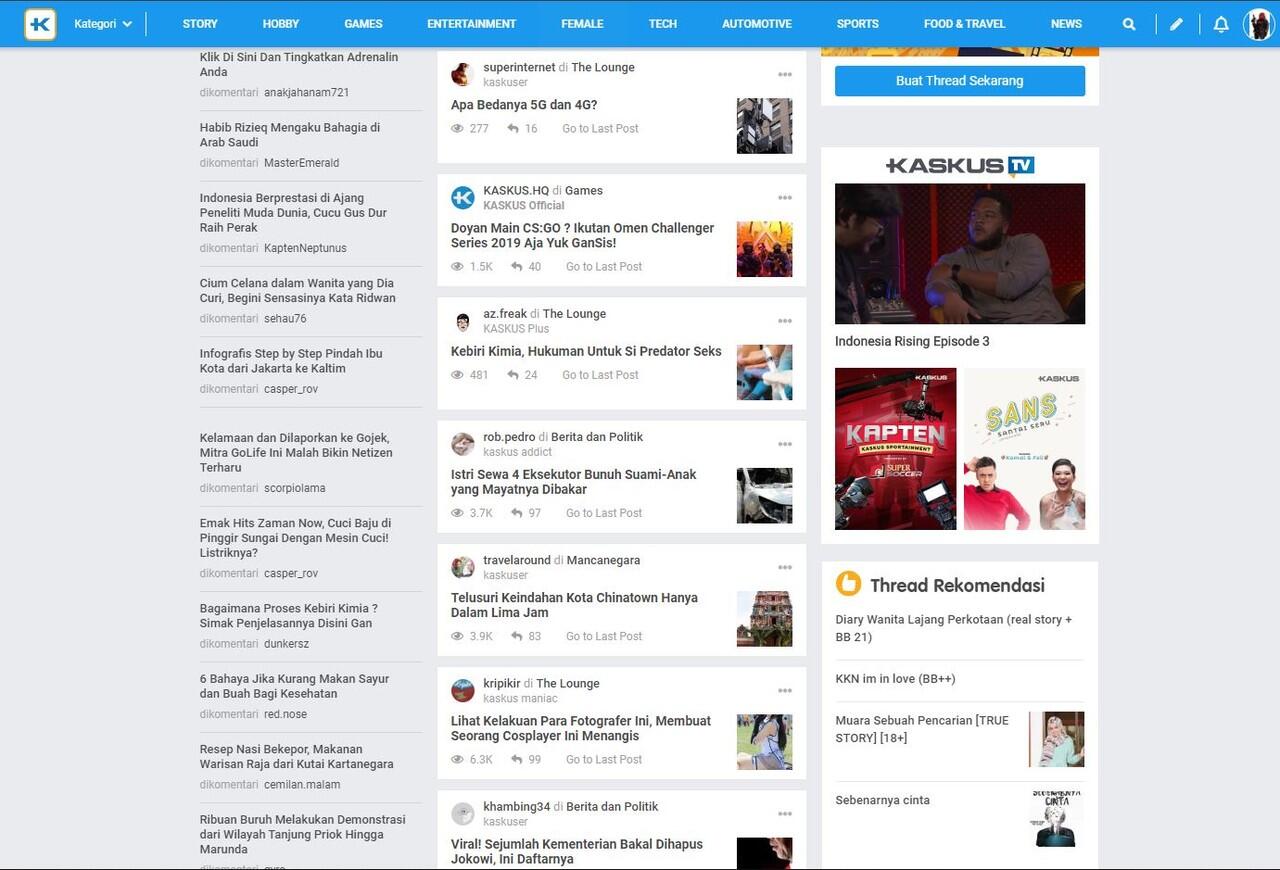1280x870 pixels.
Task: Open three-dot menu on superinternet thread
Action: [785, 75]
